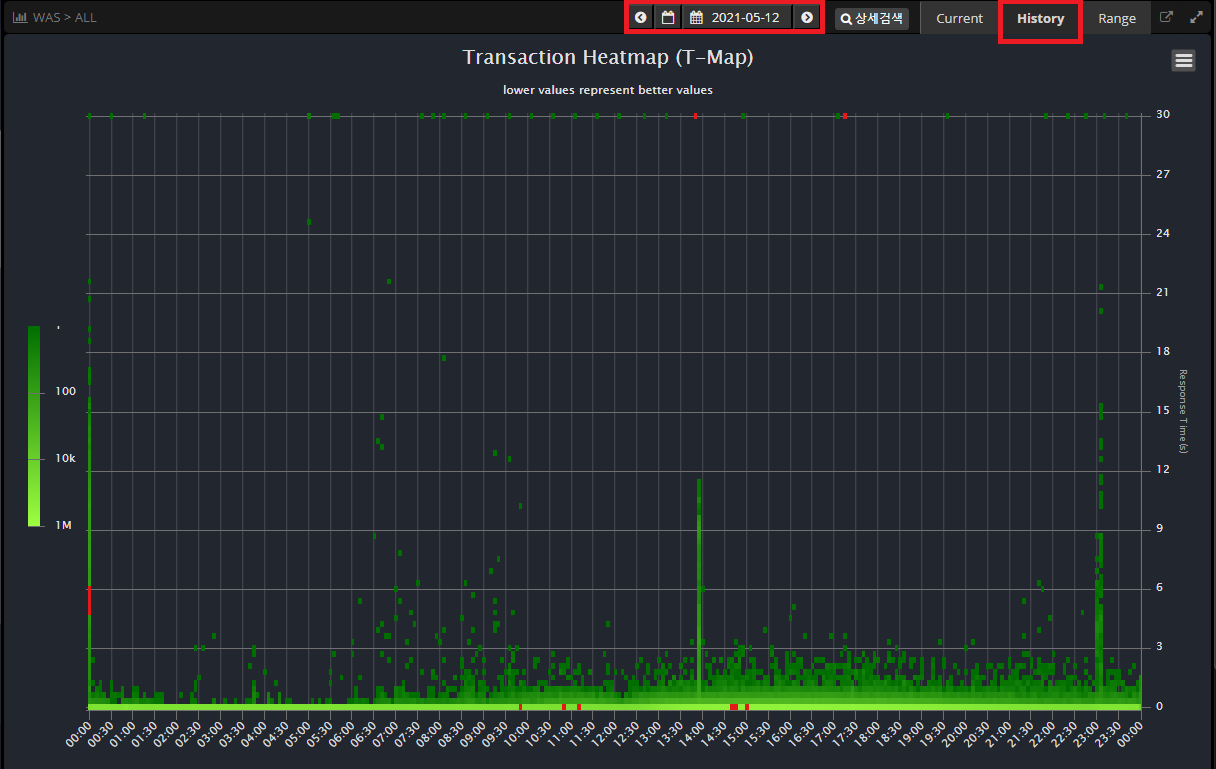Click the 상세검색 detailed search button

click(x=872, y=18)
